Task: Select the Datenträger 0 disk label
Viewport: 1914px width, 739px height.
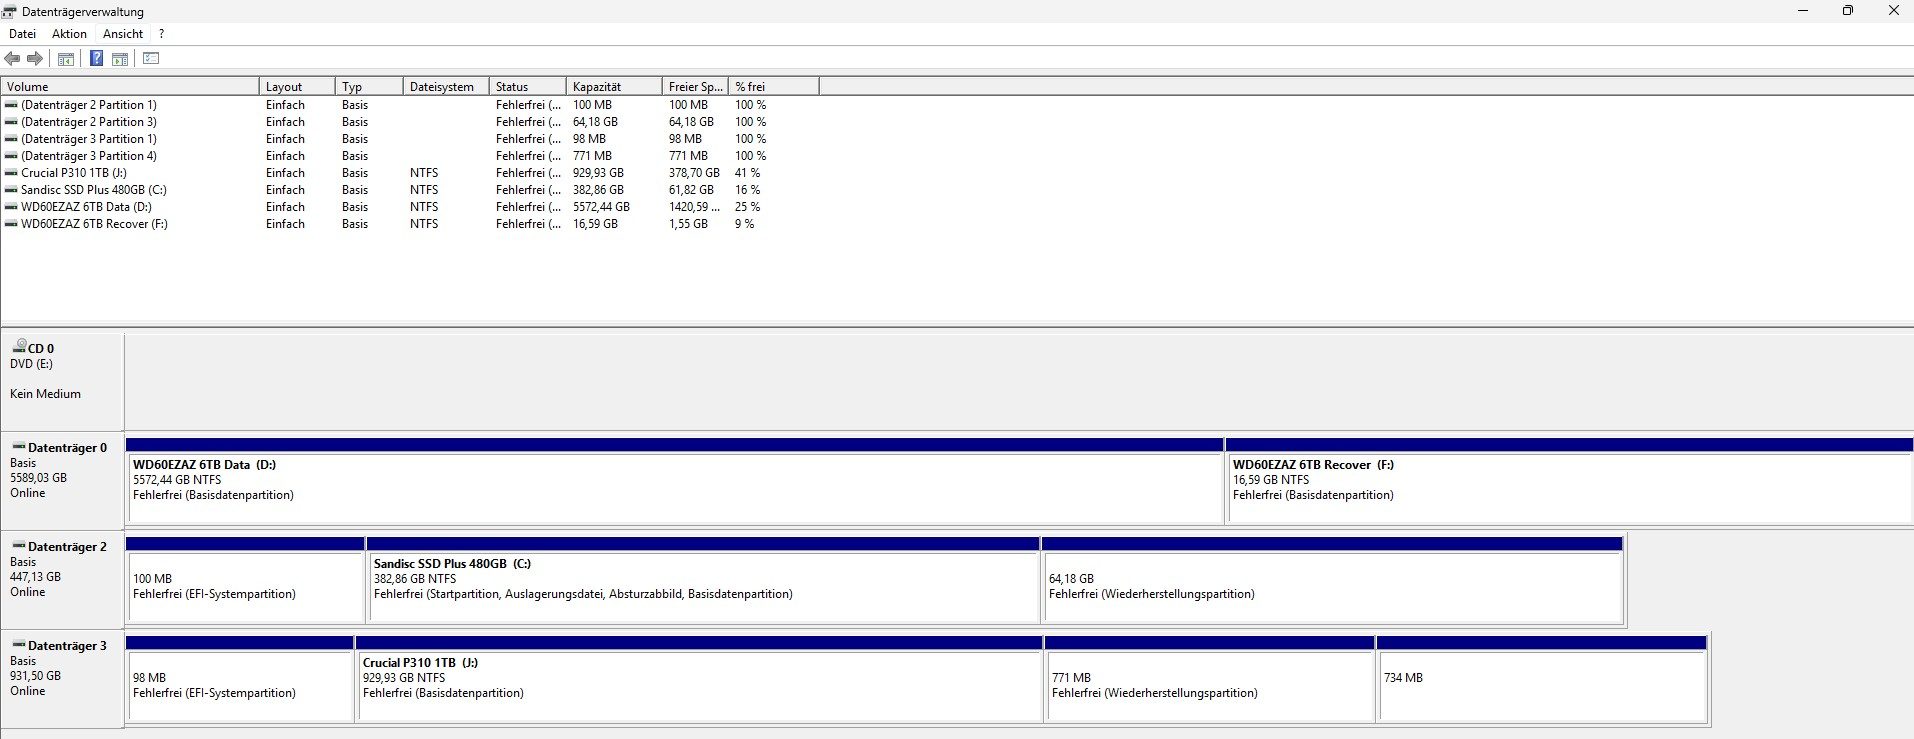Action: [x=62, y=481]
